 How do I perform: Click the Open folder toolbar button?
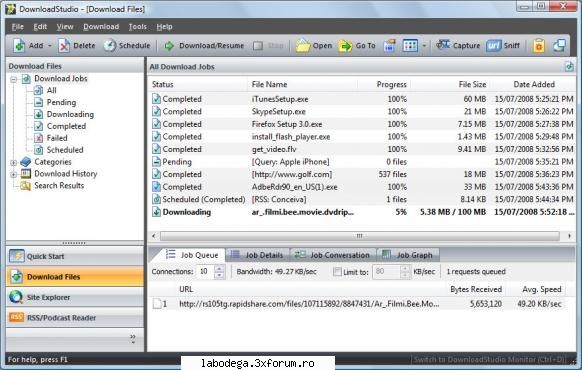pos(314,46)
